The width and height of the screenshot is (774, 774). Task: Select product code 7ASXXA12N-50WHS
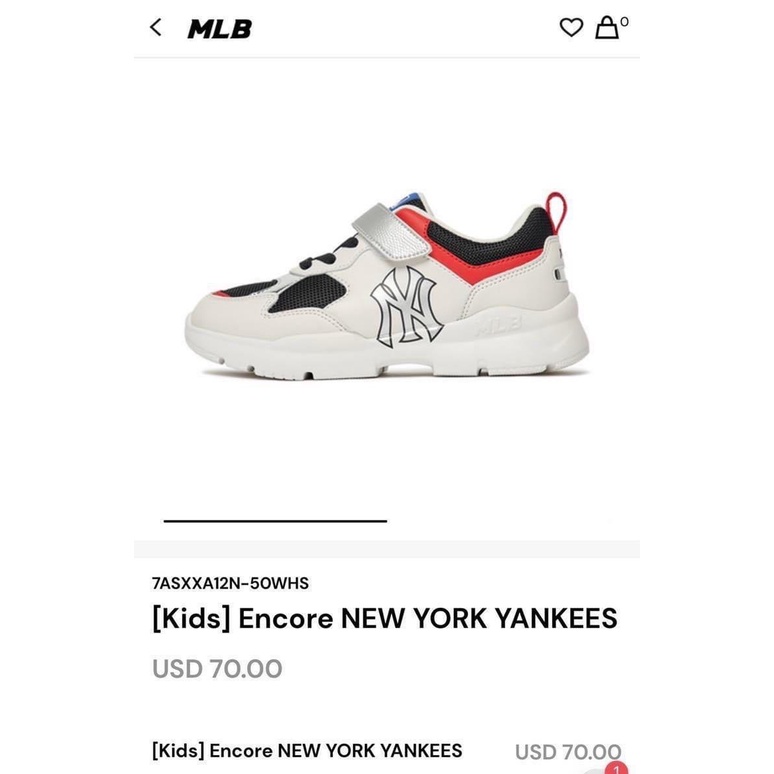pyautogui.click(x=231, y=583)
